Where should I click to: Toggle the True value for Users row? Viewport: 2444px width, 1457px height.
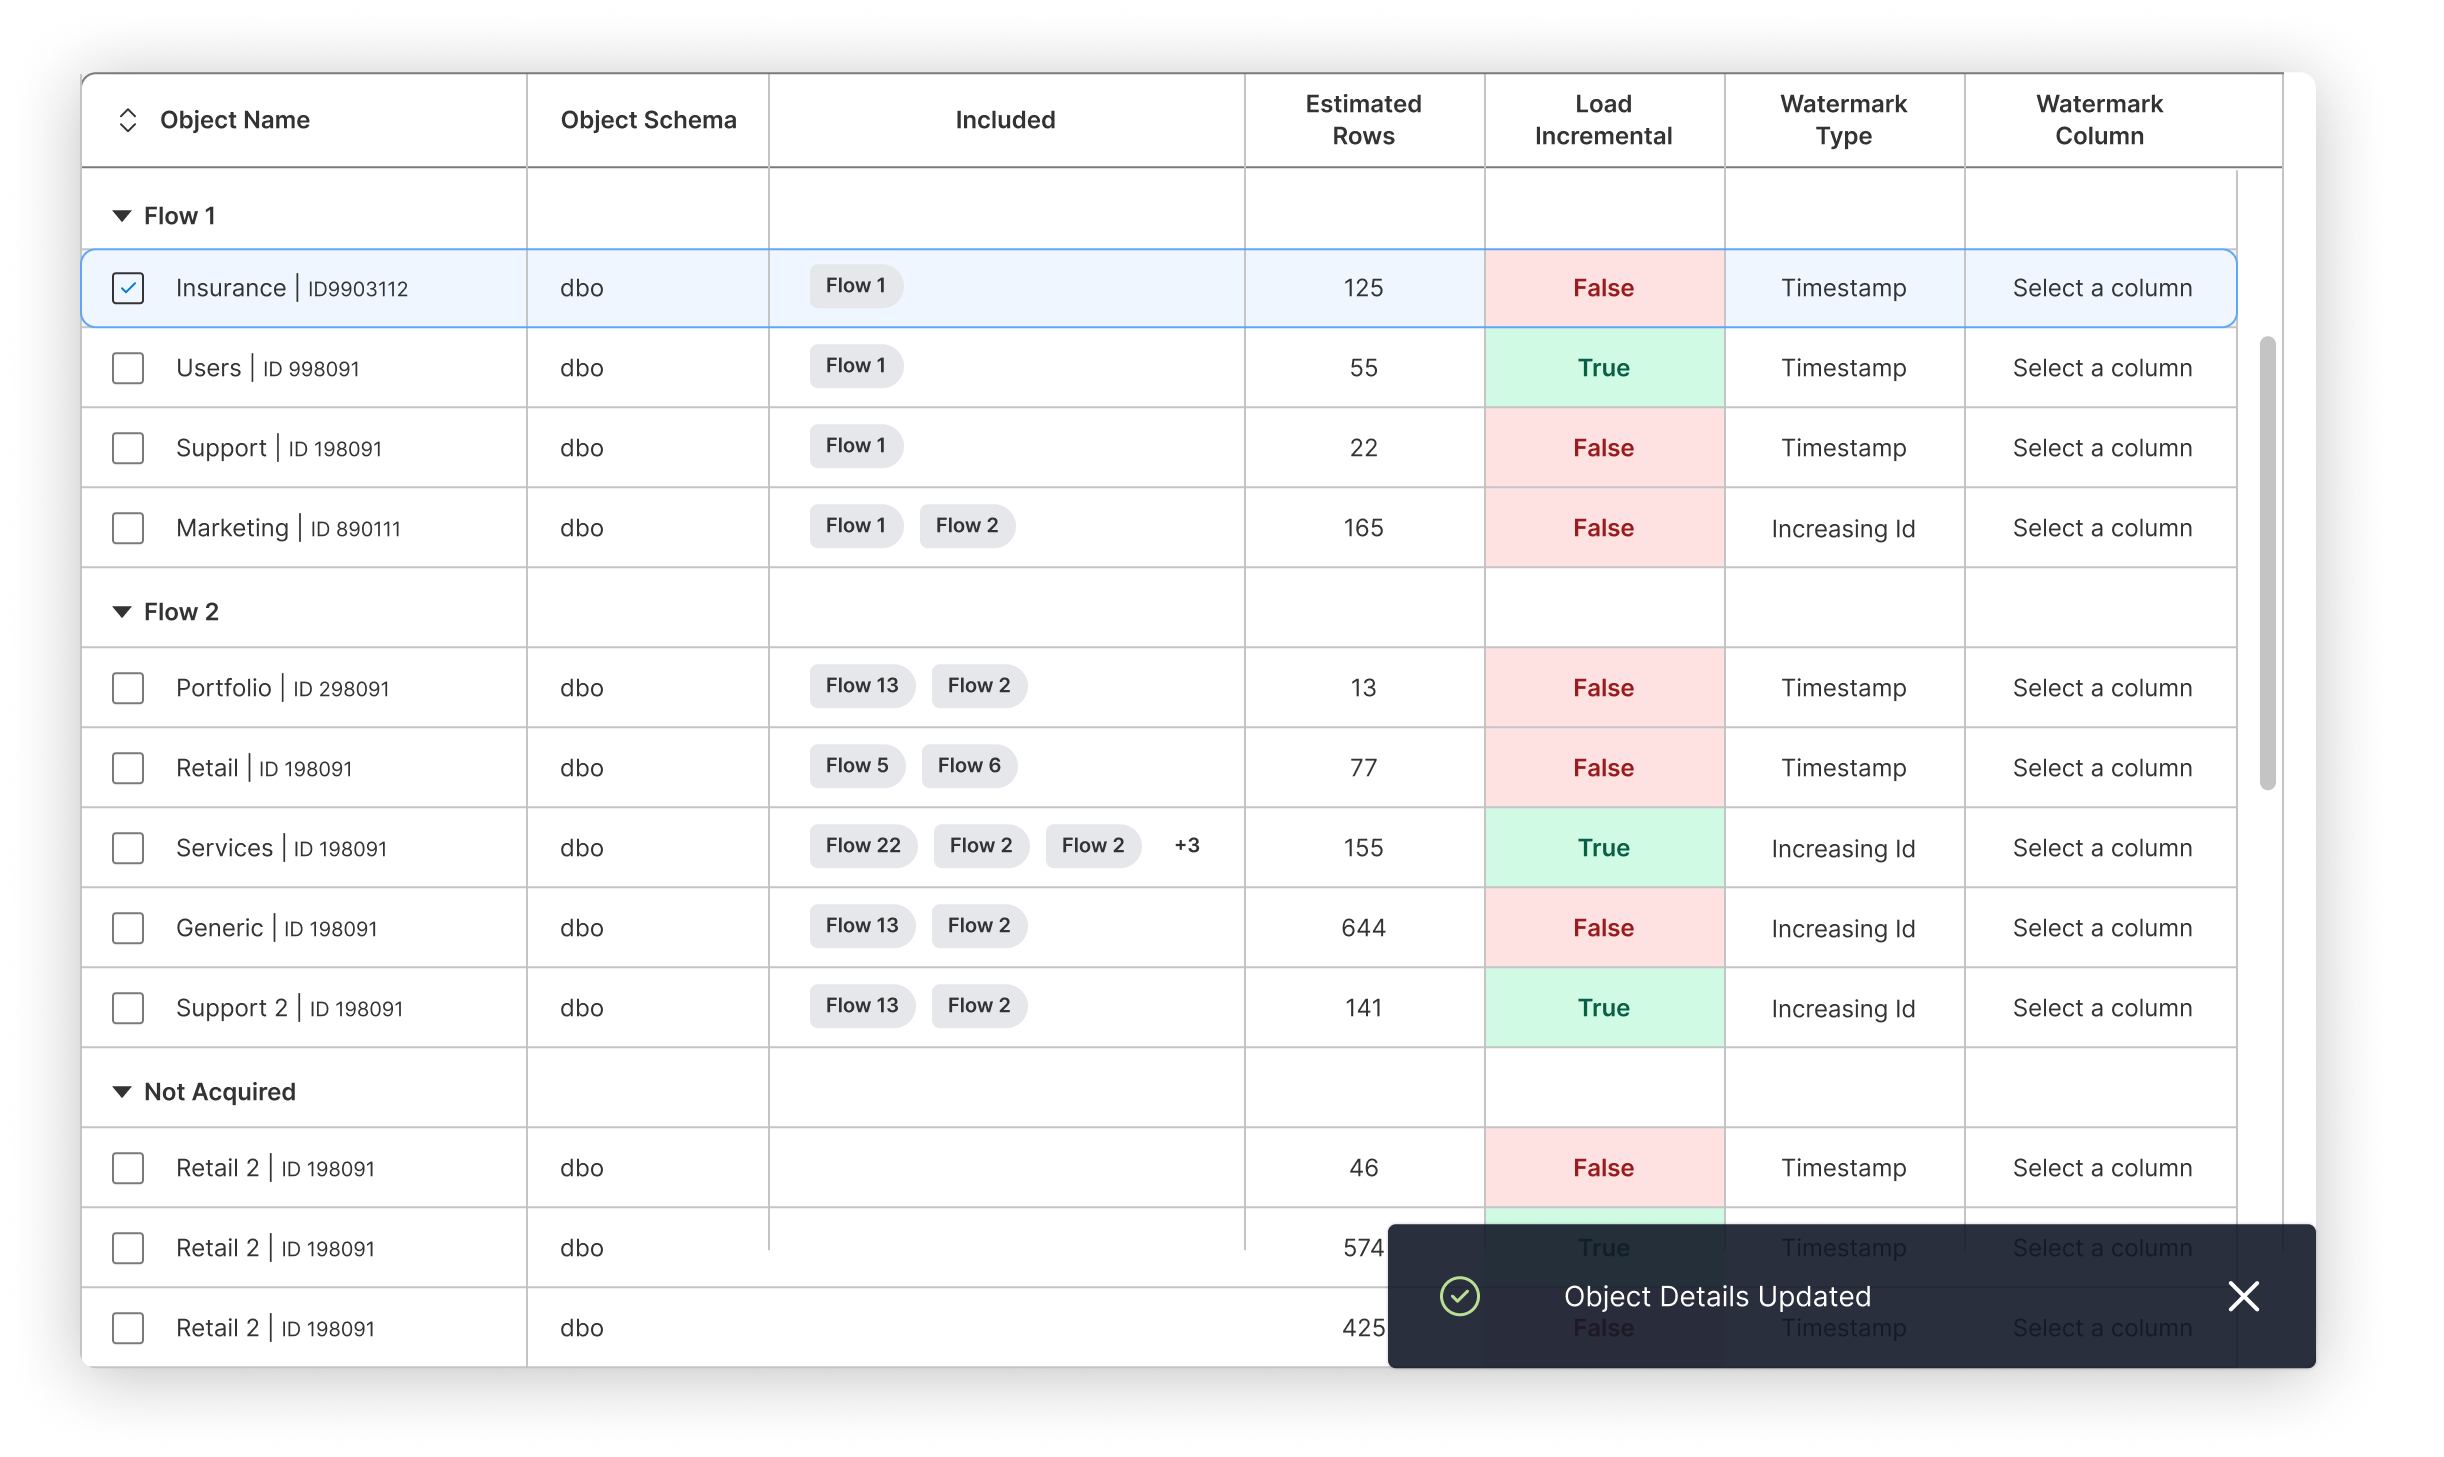point(1603,368)
